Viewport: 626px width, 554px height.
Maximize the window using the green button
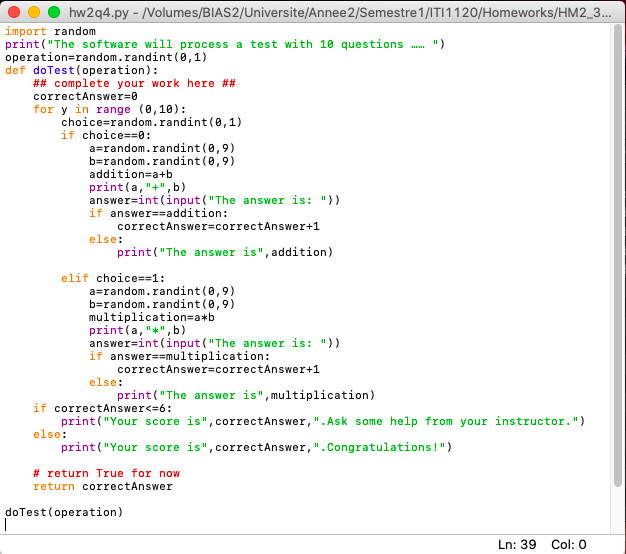[x=54, y=12]
